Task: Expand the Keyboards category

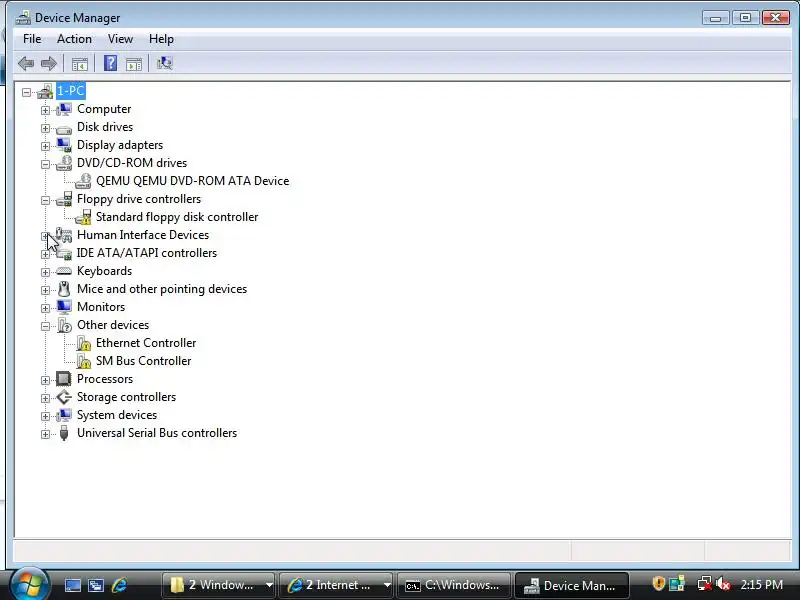Action: pos(45,272)
